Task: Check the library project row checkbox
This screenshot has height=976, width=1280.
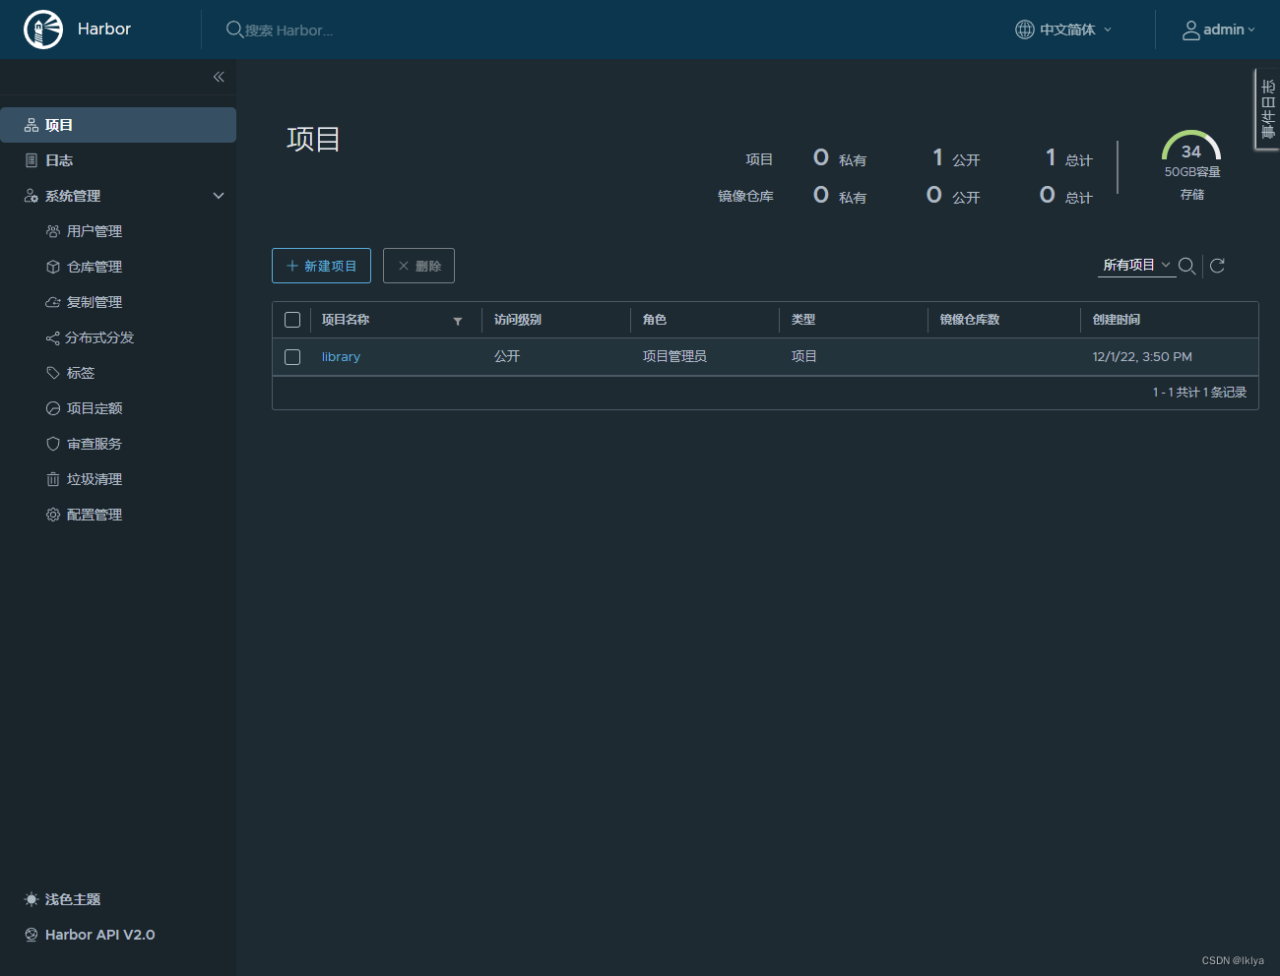Action: 292,357
